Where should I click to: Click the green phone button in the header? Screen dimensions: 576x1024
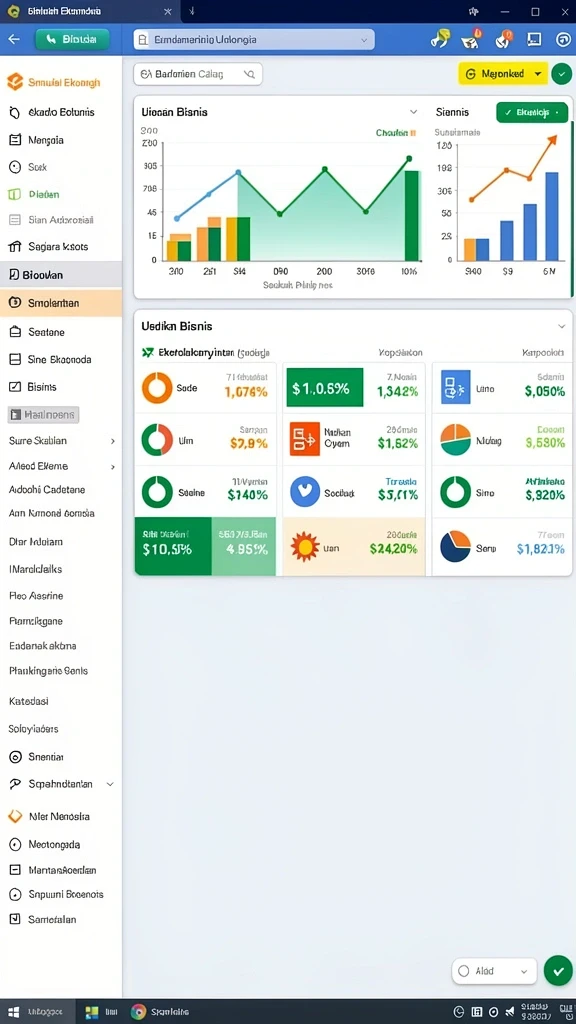72,39
